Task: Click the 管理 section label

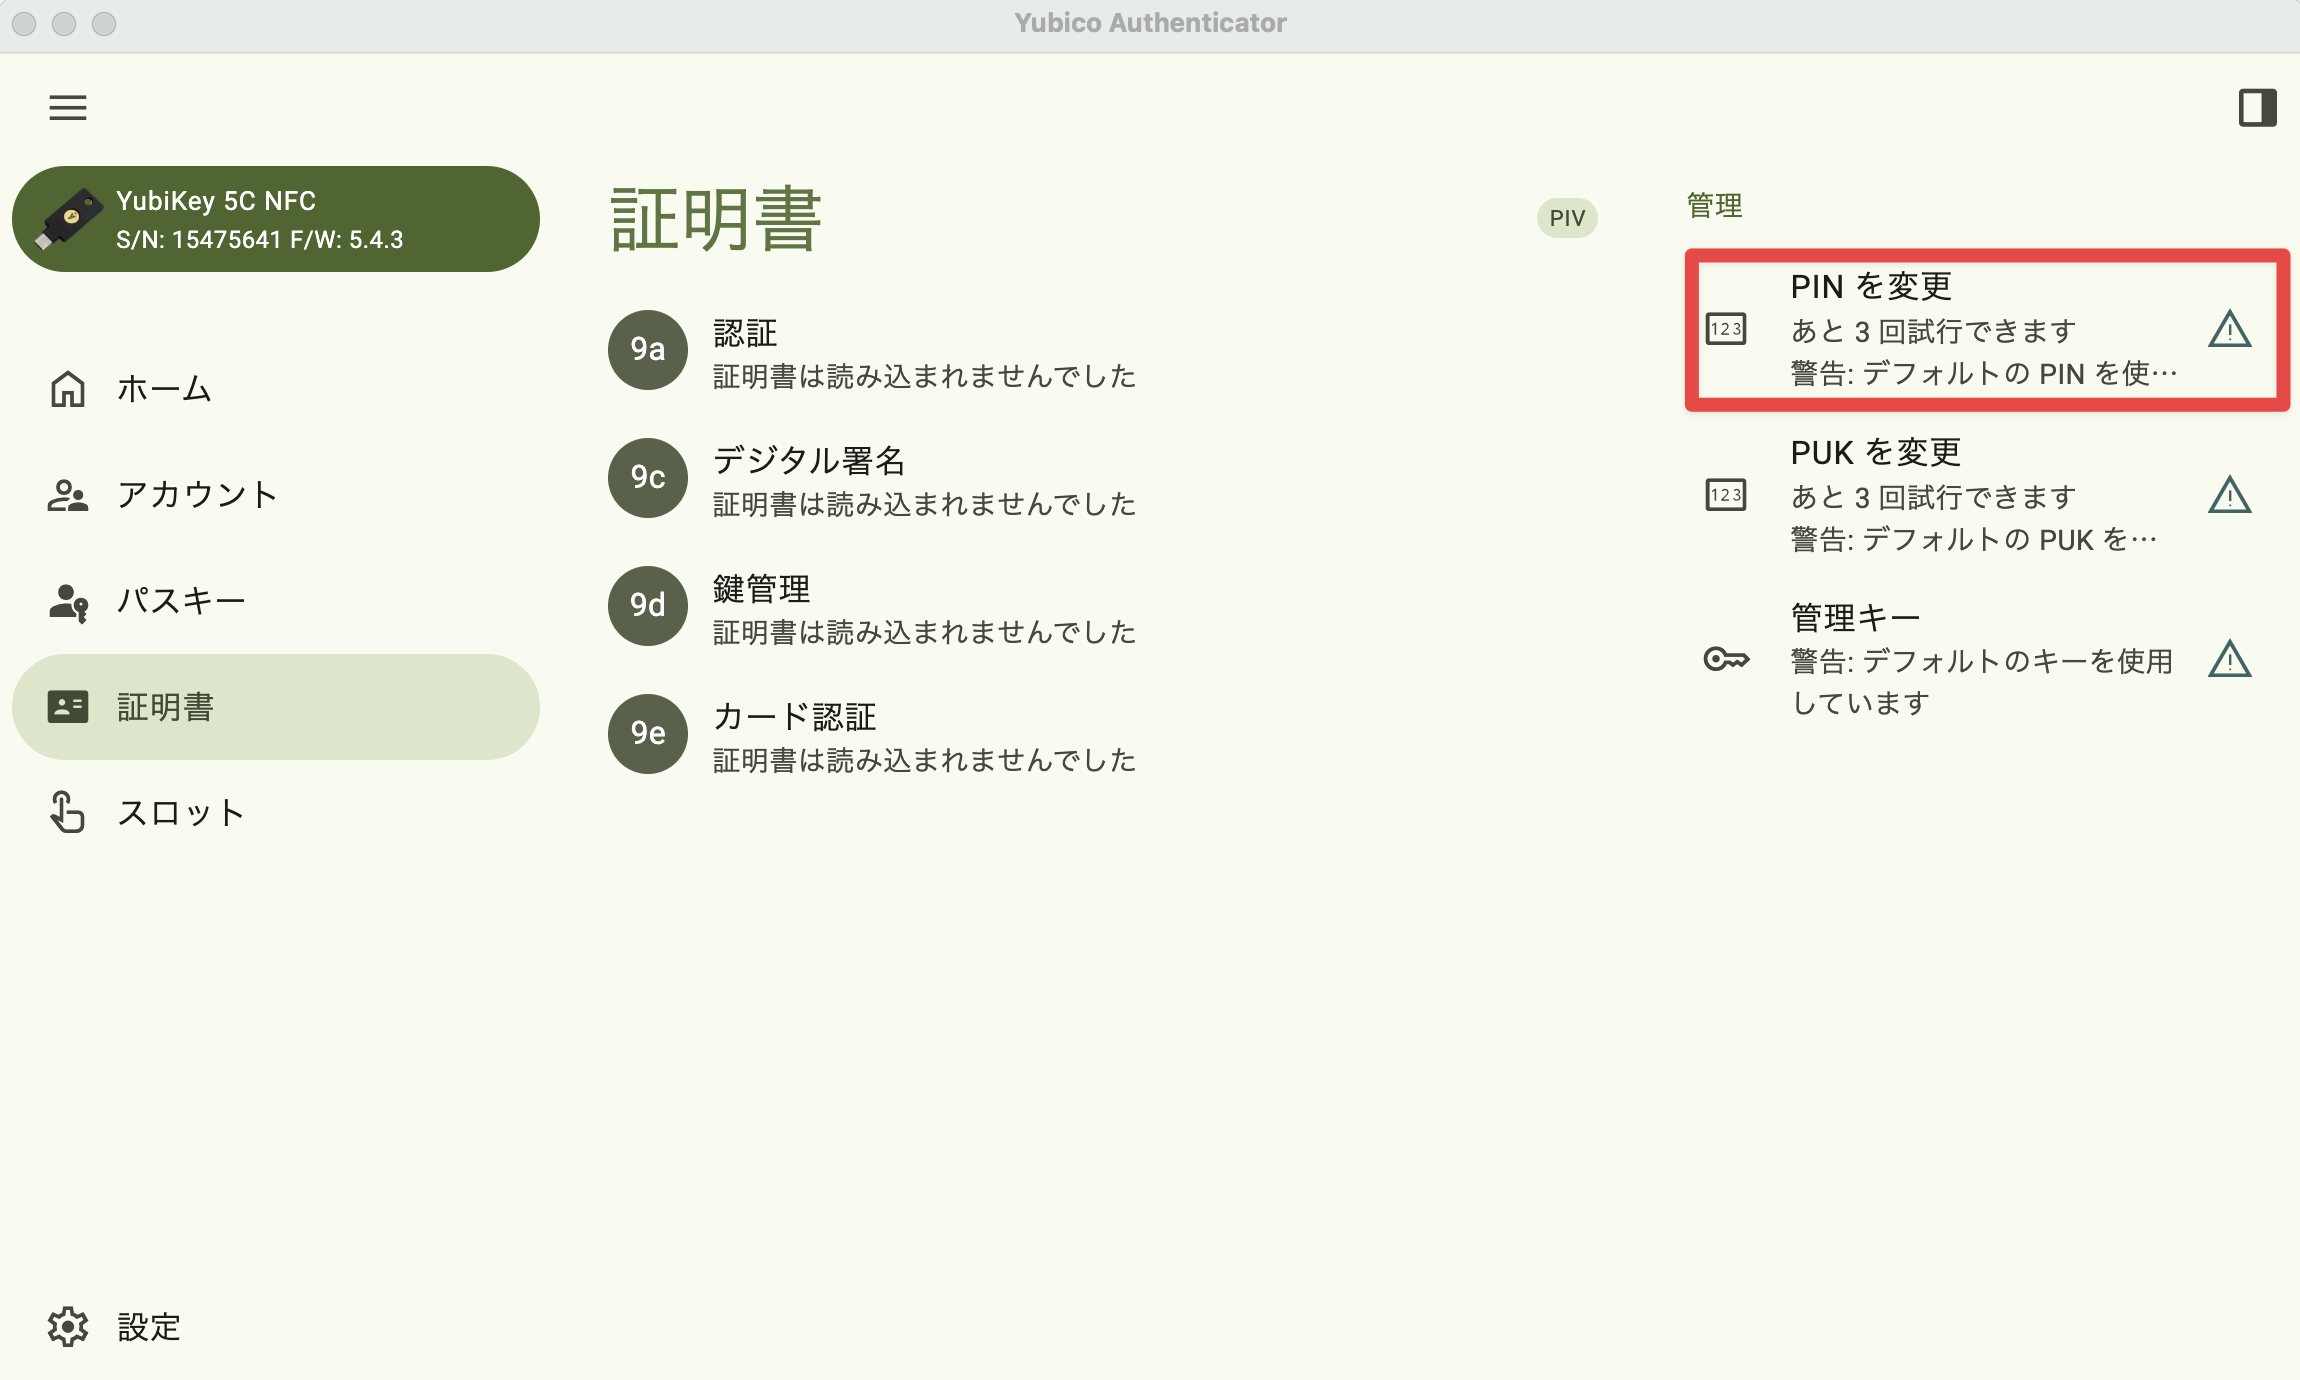Action: (x=1715, y=205)
